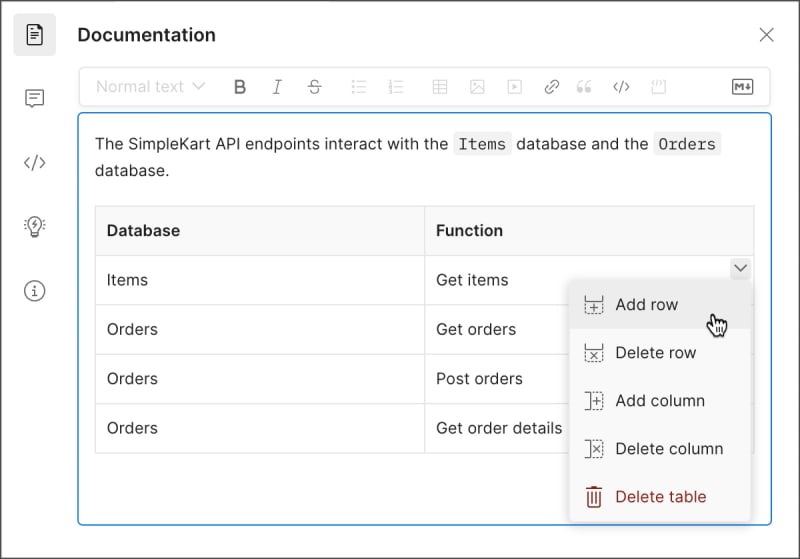Close the Documentation panel
Image resolution: width=800 pixels, height=559 pixels.
point(767,35)
